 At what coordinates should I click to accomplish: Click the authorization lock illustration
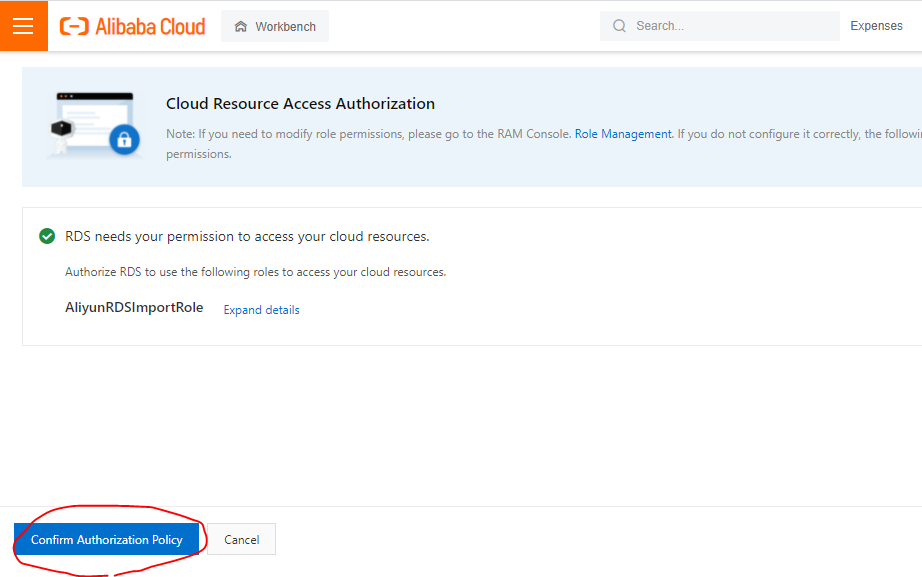click(x=94, y=125)
